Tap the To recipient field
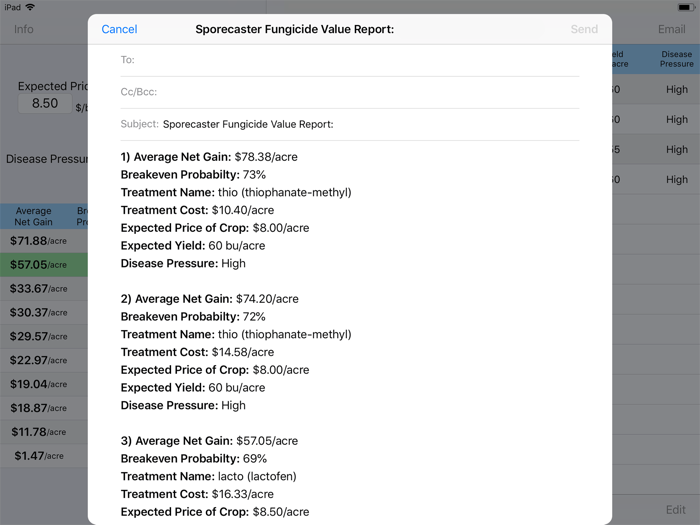The height and width of the screenshot is (525, 700). tap(350, 60)
